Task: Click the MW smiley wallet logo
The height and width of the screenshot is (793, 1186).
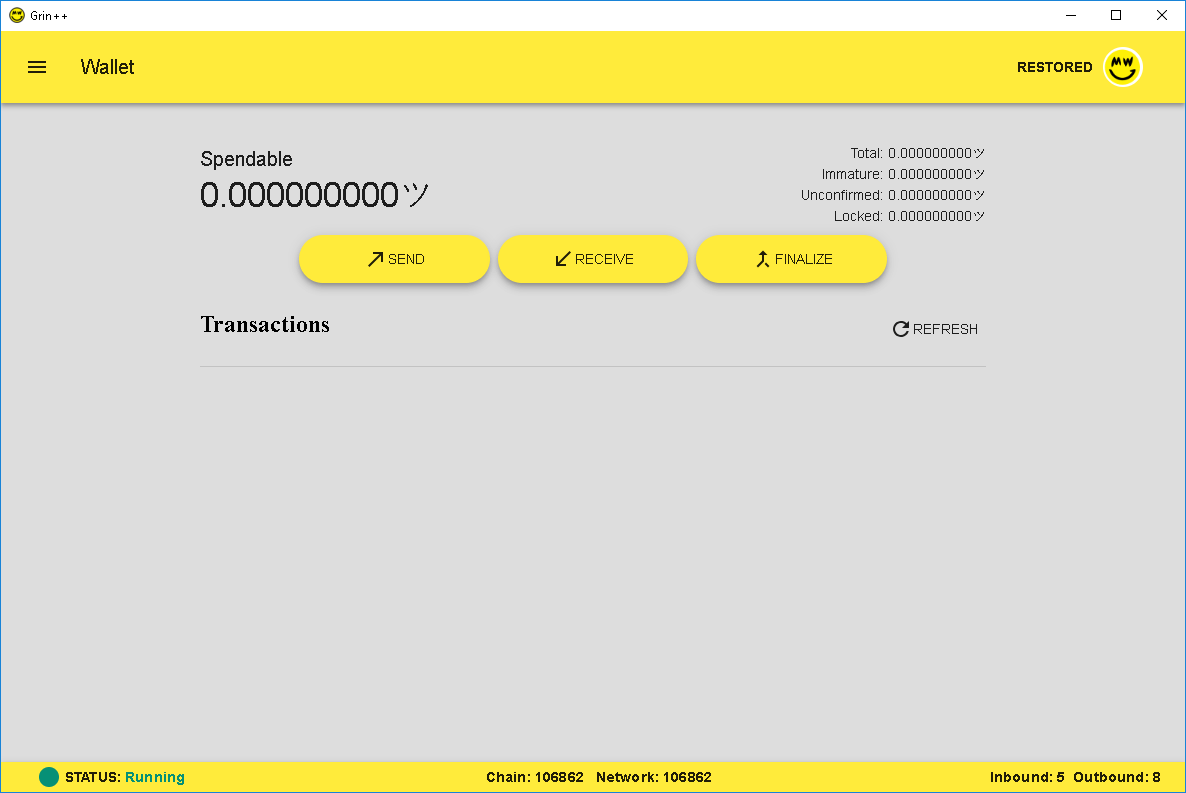Action: (1122, 67)
